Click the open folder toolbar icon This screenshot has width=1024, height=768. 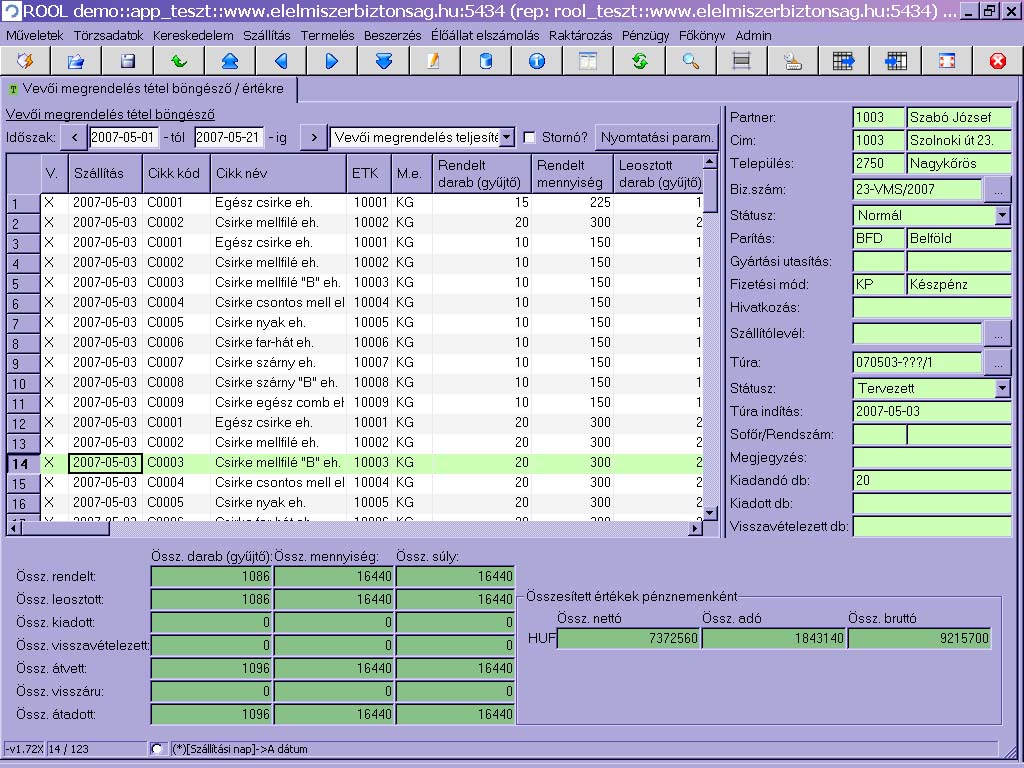(76, 61)
